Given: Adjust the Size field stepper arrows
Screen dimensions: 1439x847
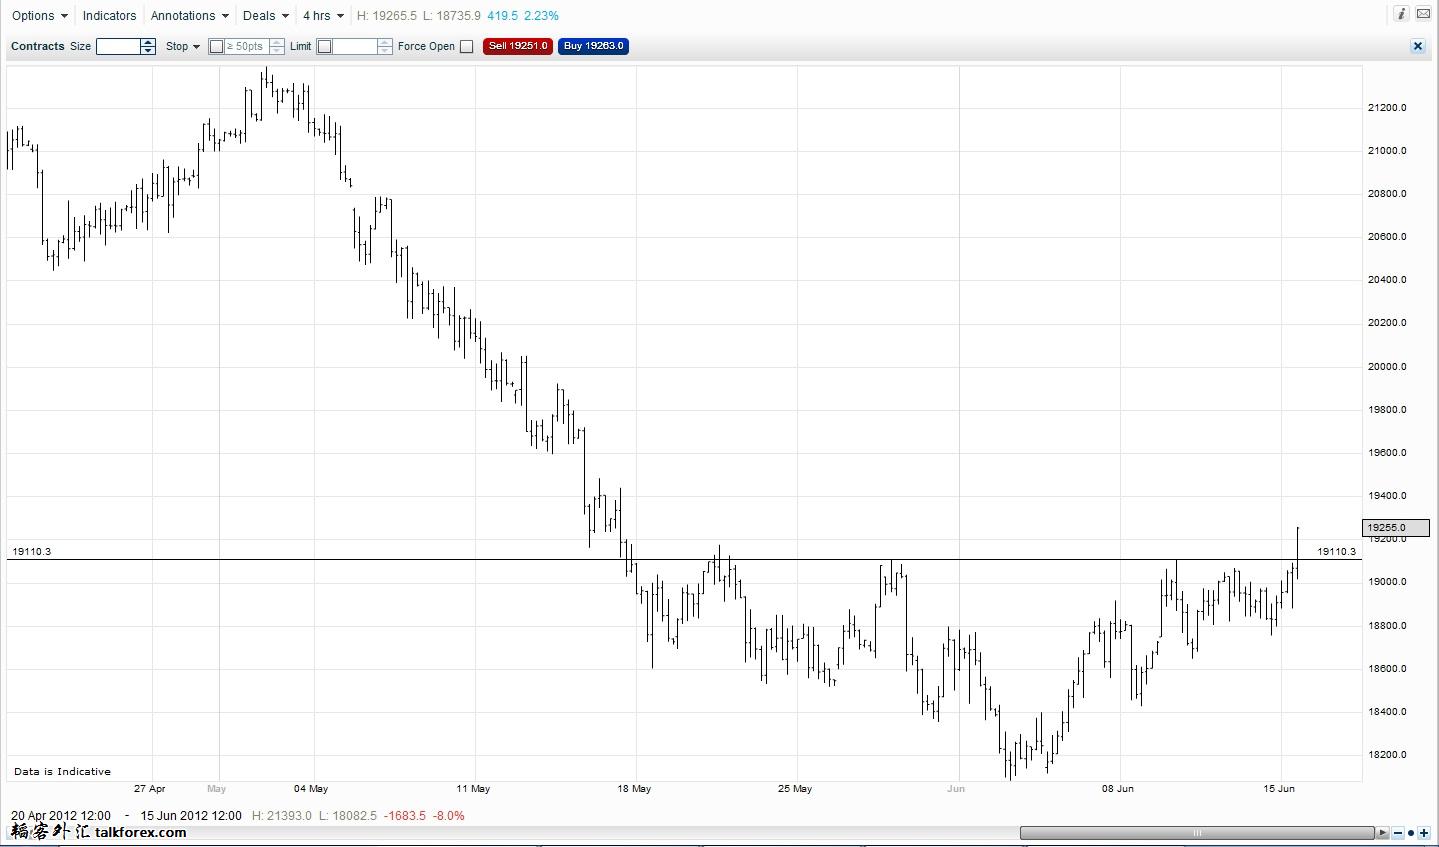Looking at the screenshot, I should [148, 46].
